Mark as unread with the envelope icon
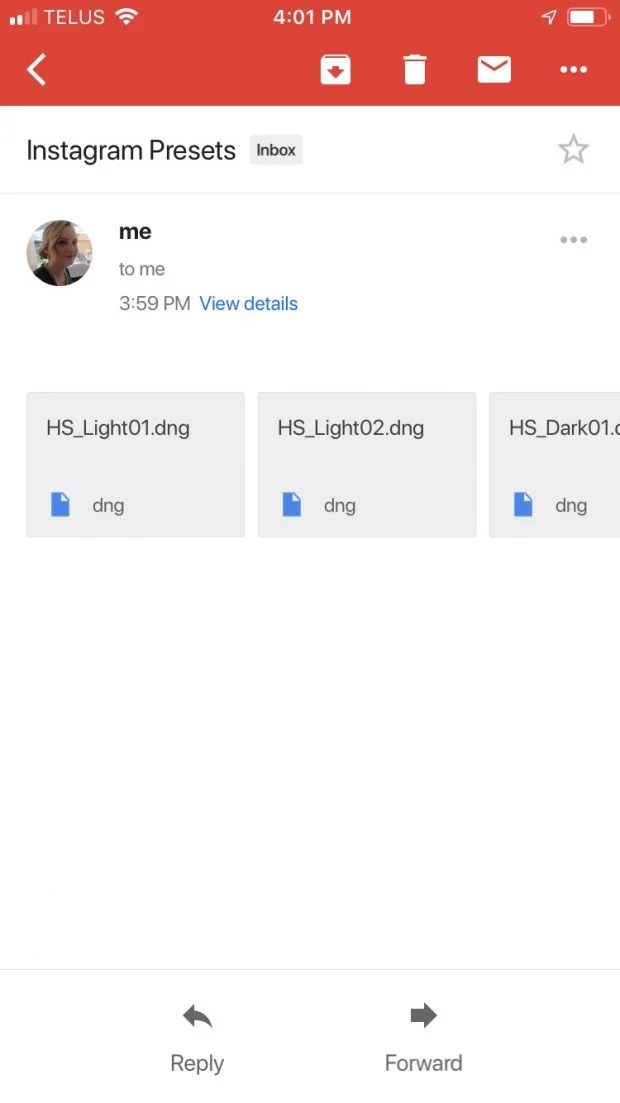Screen dimensions: 620x1103 494,70
